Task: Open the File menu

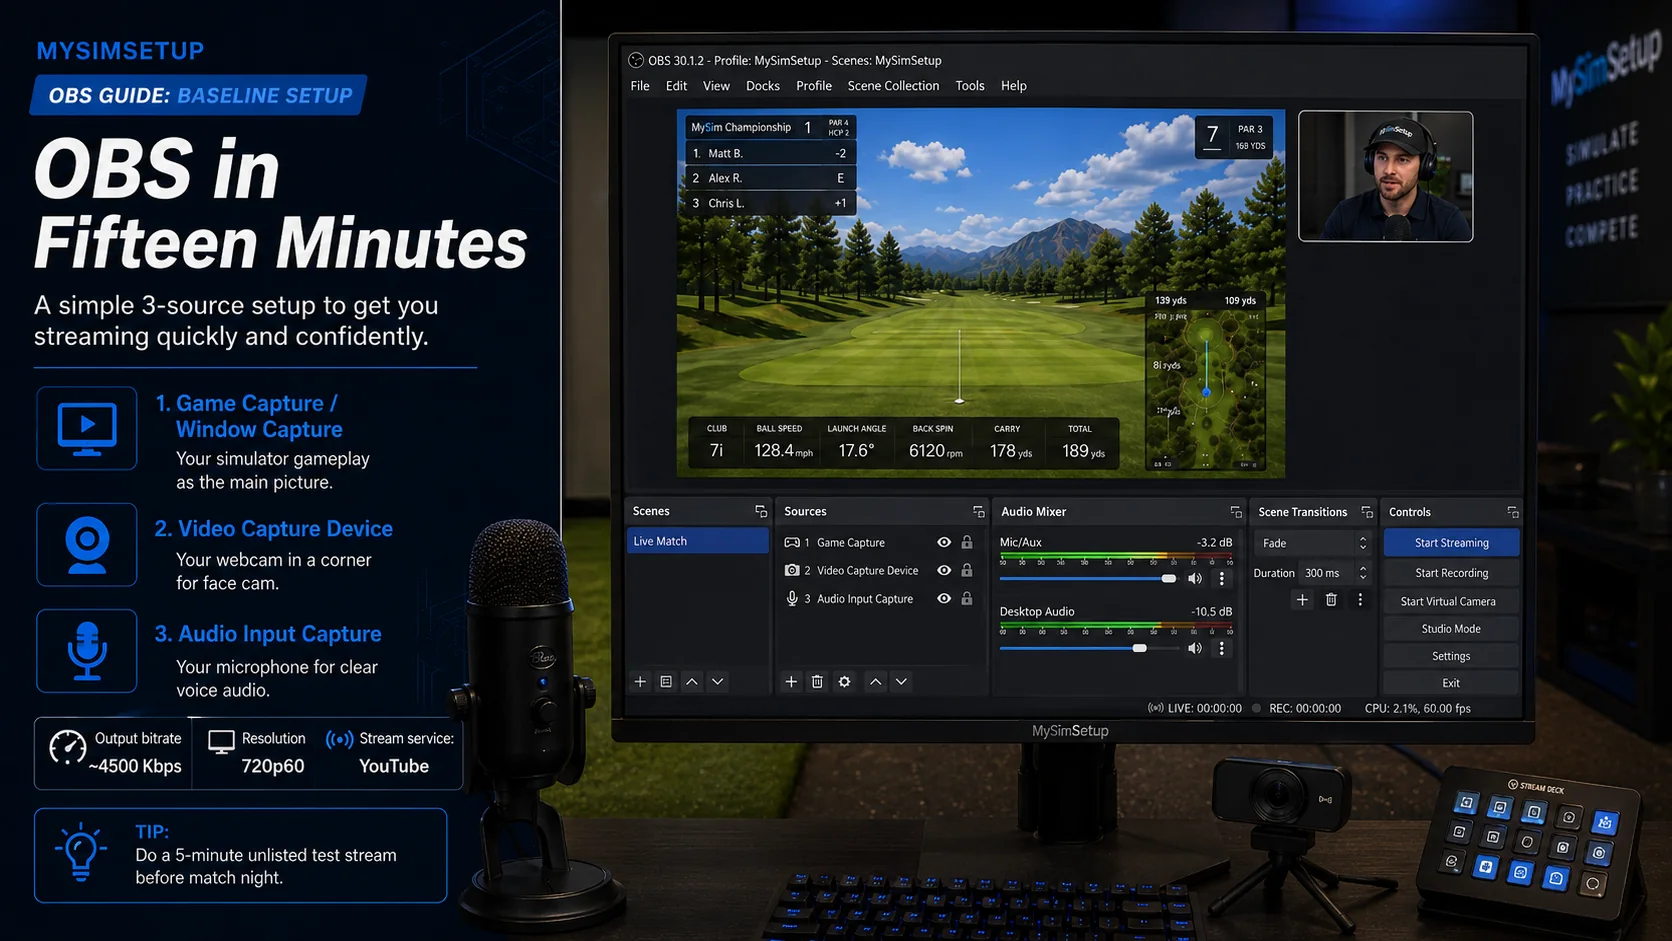Action: point(640,86)
